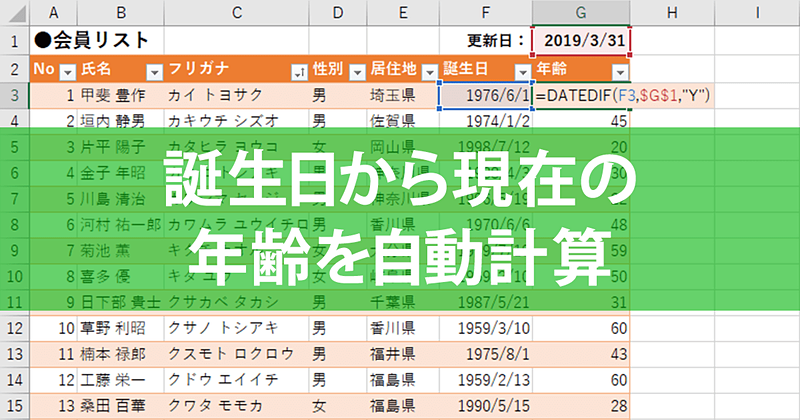Click the name 桑田 百華
The height and width of the screenshot is (420, 800).
113,406
